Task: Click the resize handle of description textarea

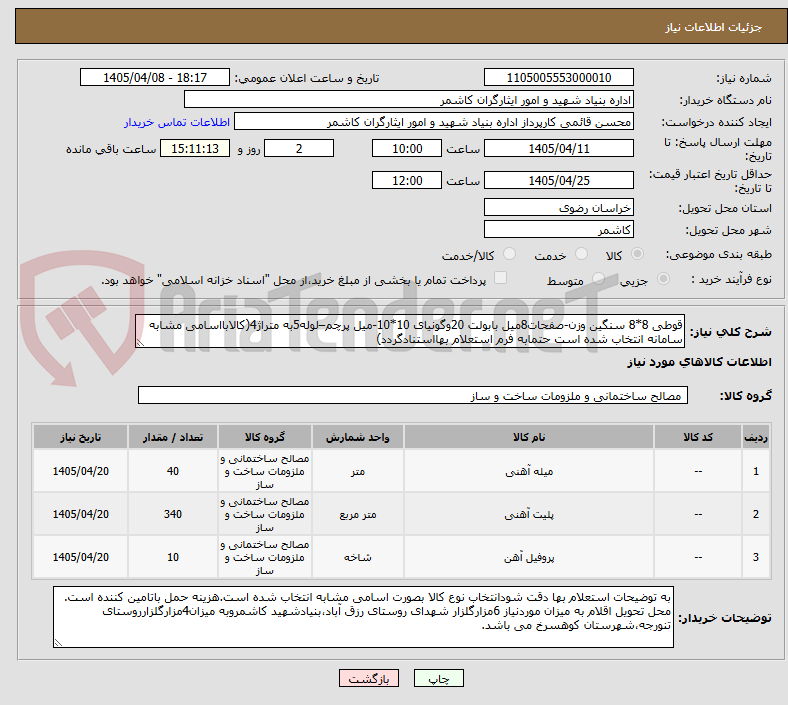Action: click(x=140, y=343)
